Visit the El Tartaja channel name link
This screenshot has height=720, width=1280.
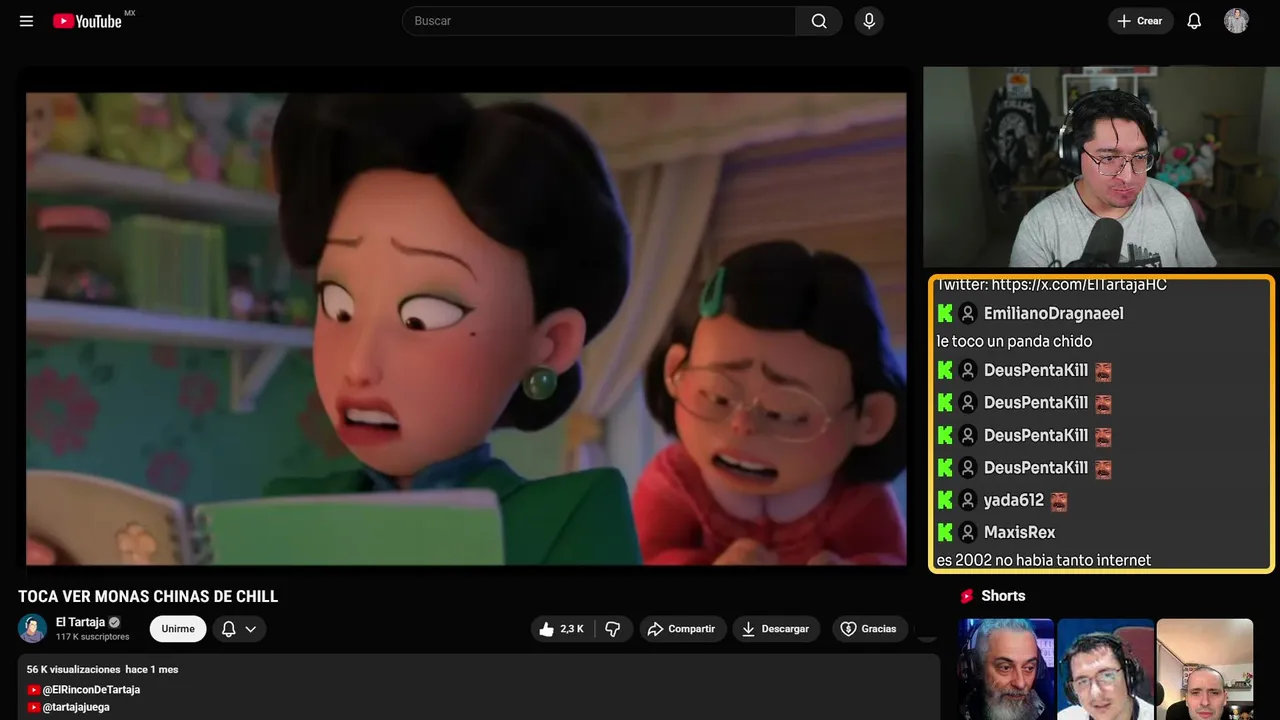pyautogui.click(x=80, y=622)
